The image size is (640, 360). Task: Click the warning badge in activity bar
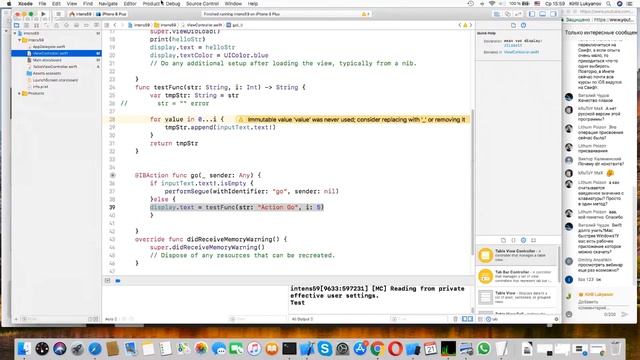click(365, 14)
